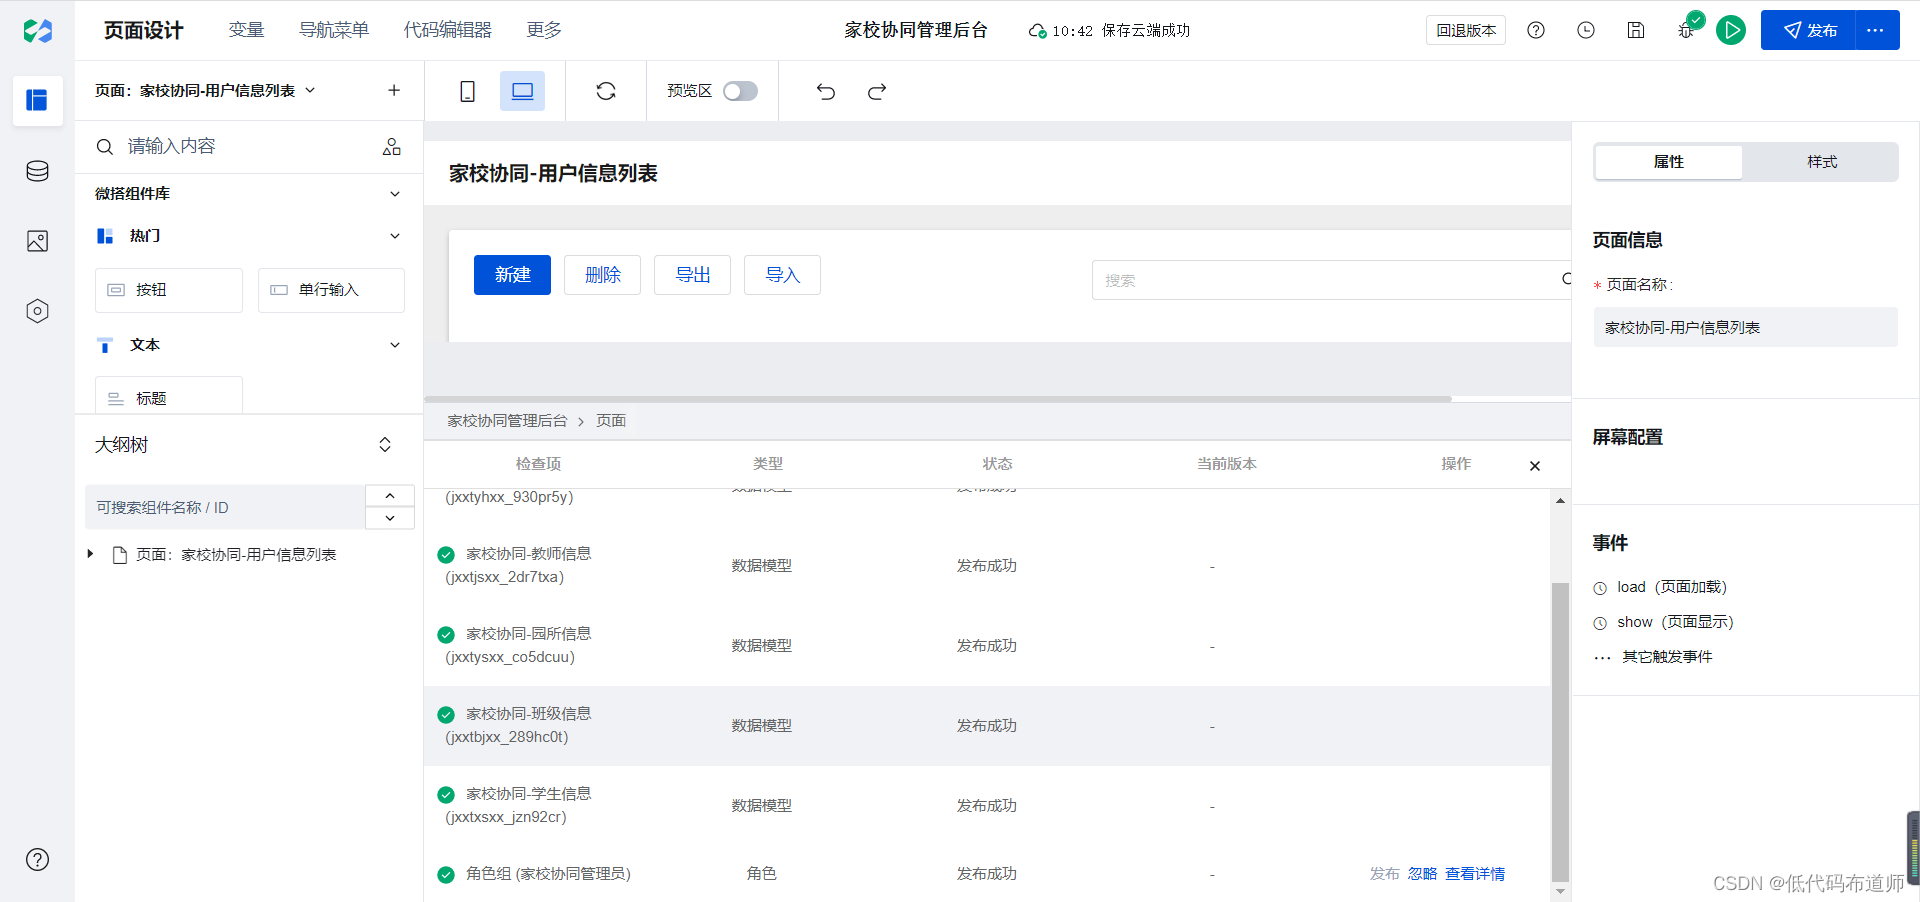
Task: Expand the page node in outline tree
Action: coord(90,554)
